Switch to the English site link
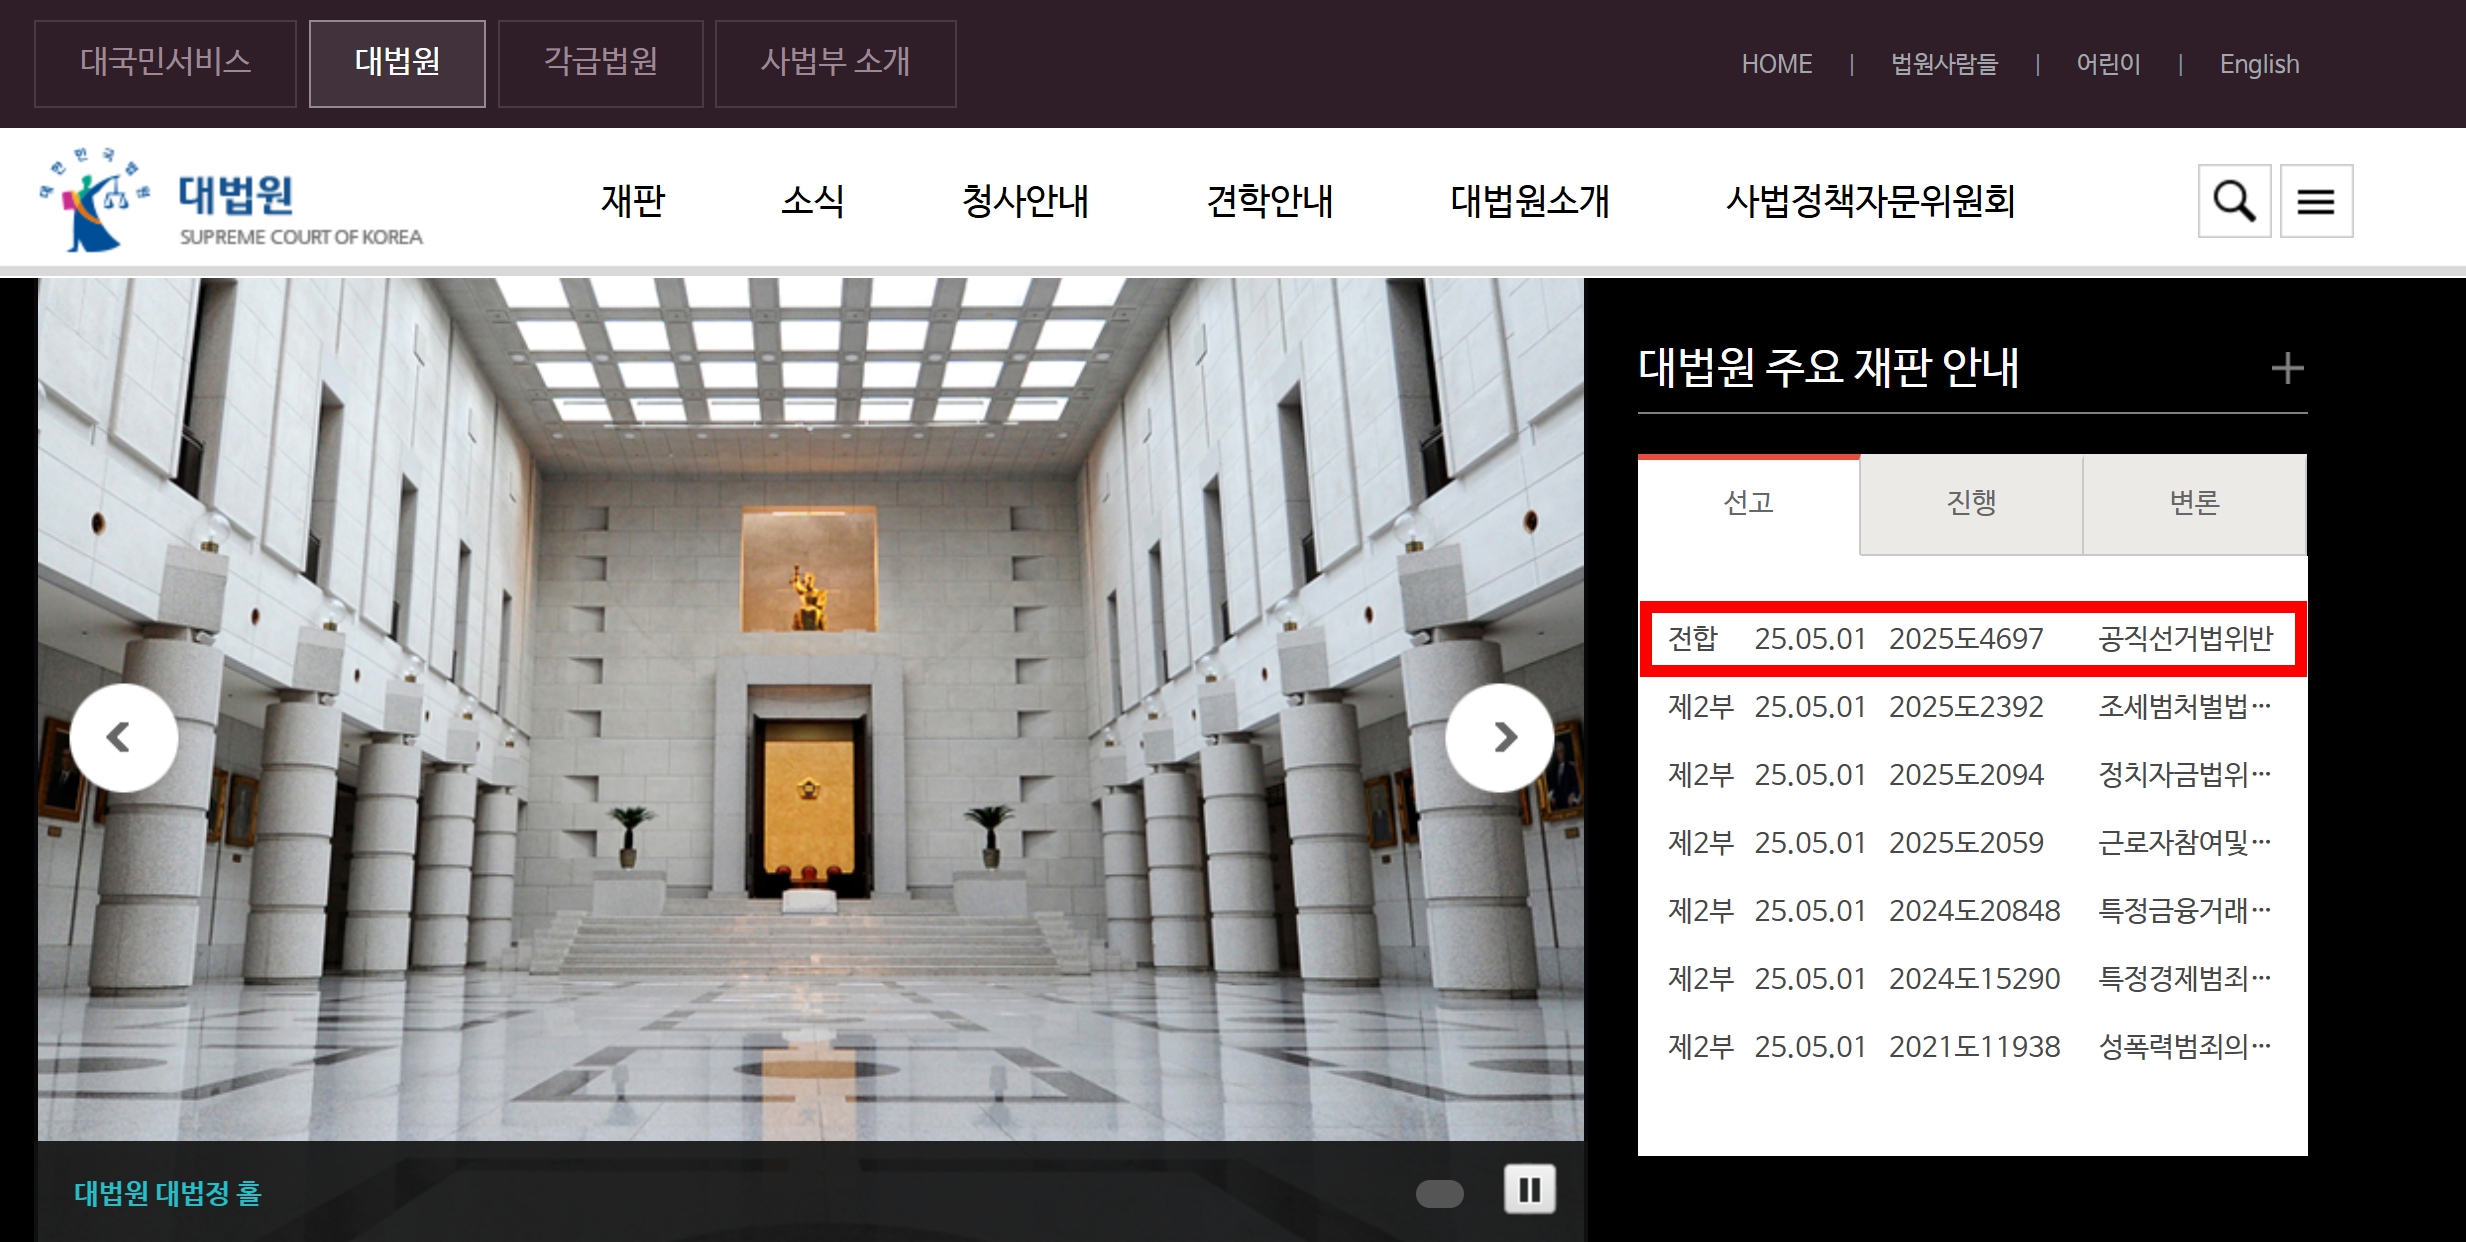Image resolution: width=2466 pixels, height=1242 pixels. pos(2259,64)
